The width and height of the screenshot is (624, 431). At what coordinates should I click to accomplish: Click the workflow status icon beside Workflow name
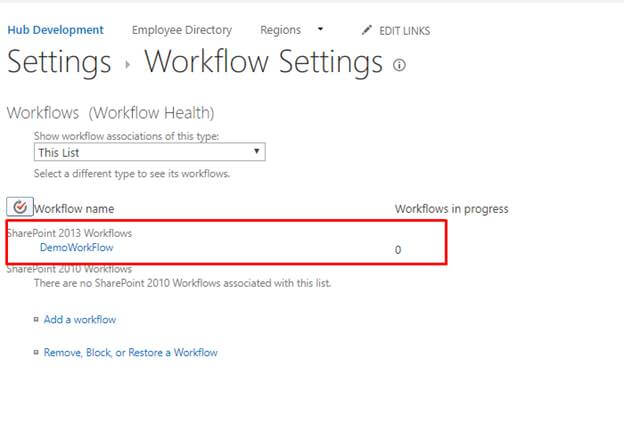click(x=20, y=207)
